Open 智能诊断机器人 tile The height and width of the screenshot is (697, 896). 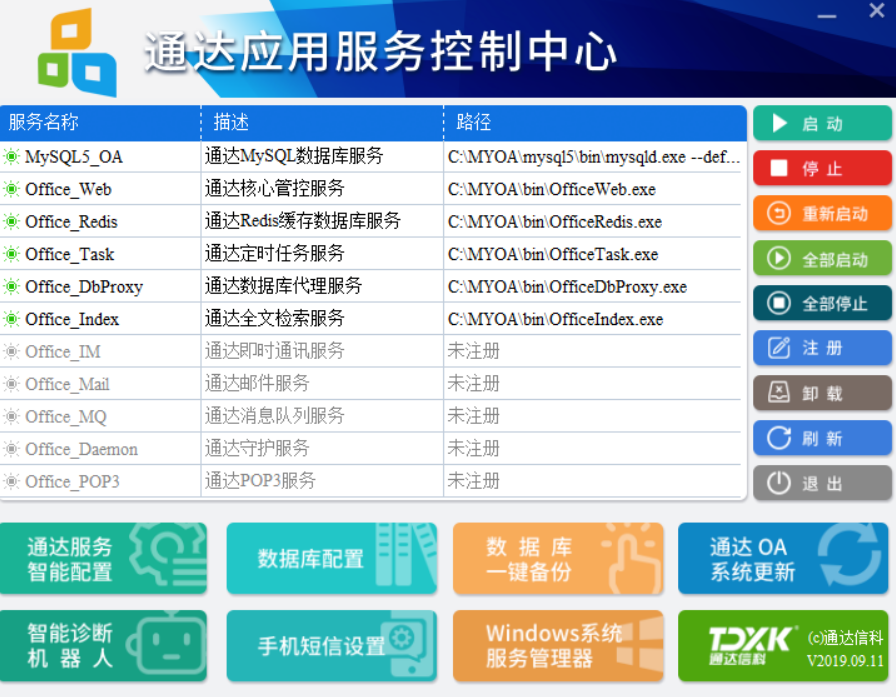(103, 646)
